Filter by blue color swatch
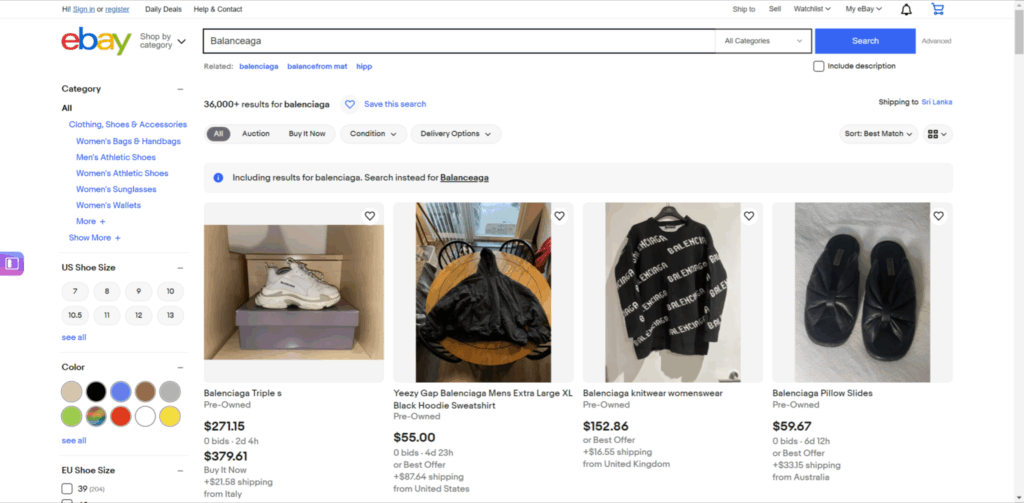This screenshot has width=1024, height=503. click(121, 391)
